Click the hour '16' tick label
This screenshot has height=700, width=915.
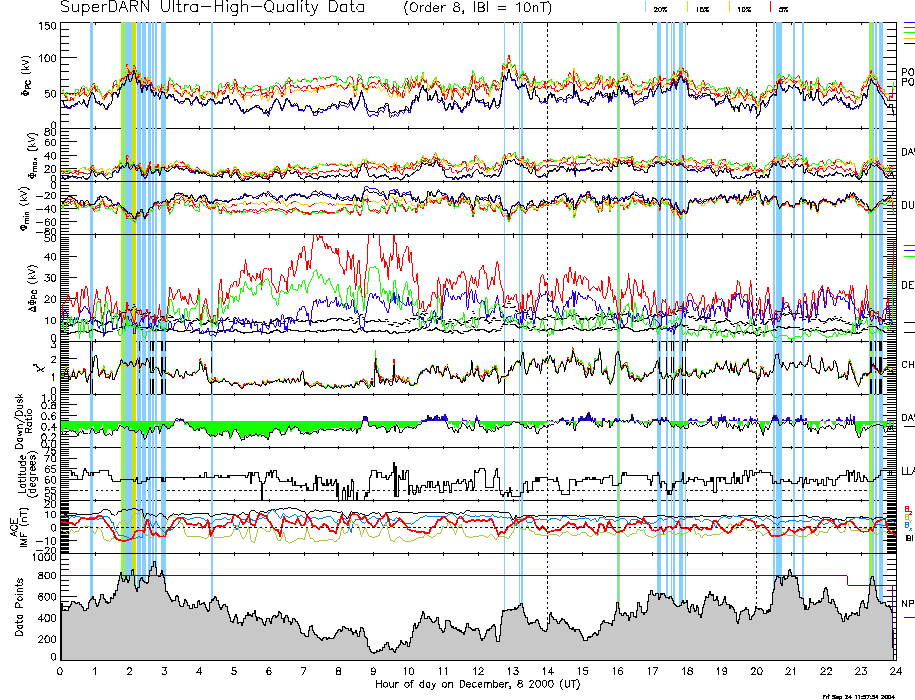(617, 671)
